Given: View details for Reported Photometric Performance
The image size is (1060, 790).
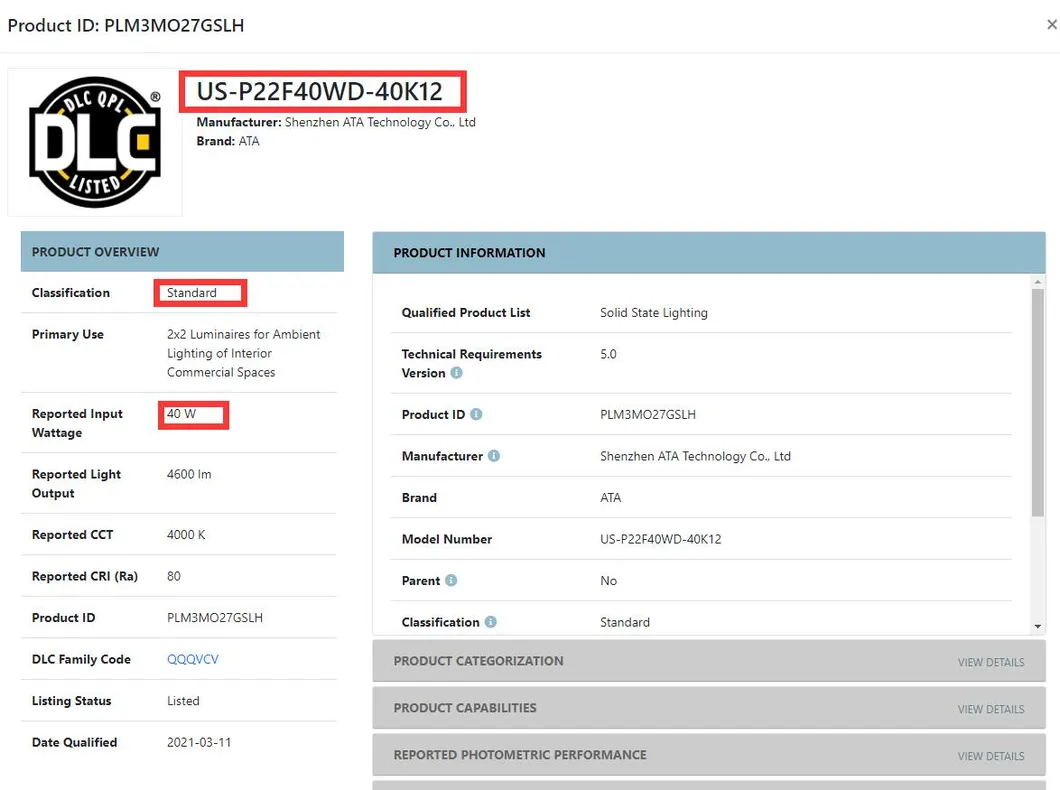Looking at the screenshot, I should click(990, 756).
